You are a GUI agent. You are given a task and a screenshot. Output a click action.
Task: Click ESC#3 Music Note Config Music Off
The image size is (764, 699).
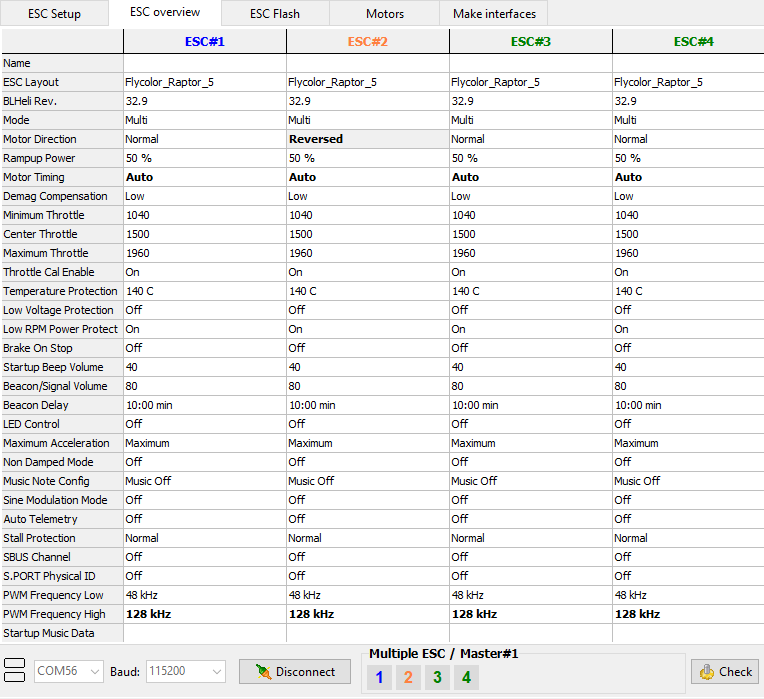tap(531, 481)
